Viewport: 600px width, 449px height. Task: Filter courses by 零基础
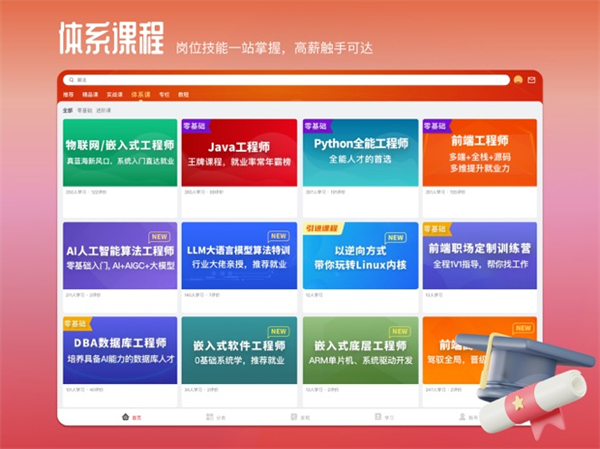(85, 110)
